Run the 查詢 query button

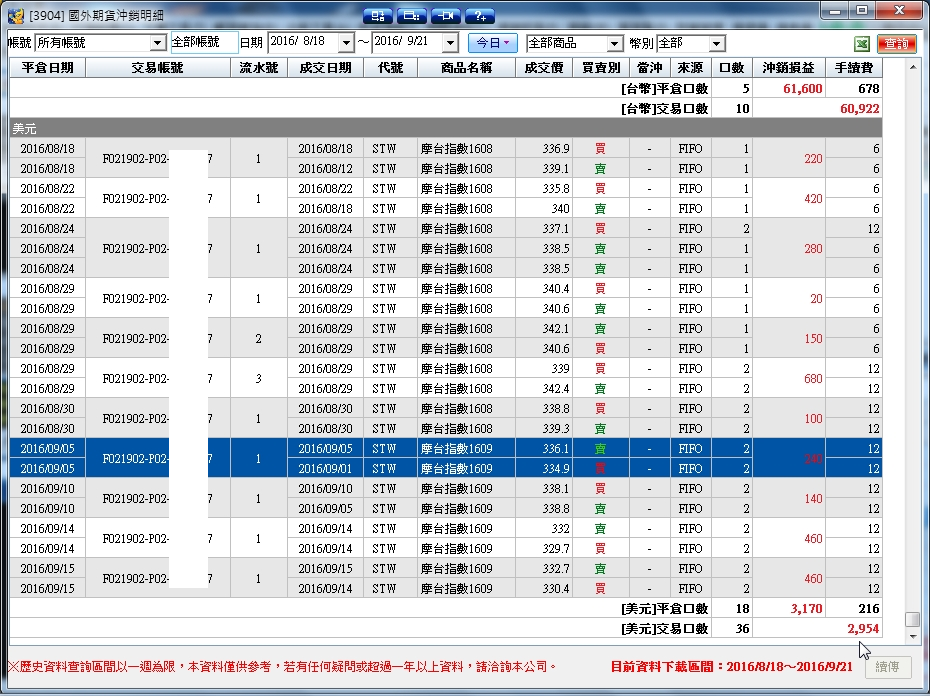896,43
